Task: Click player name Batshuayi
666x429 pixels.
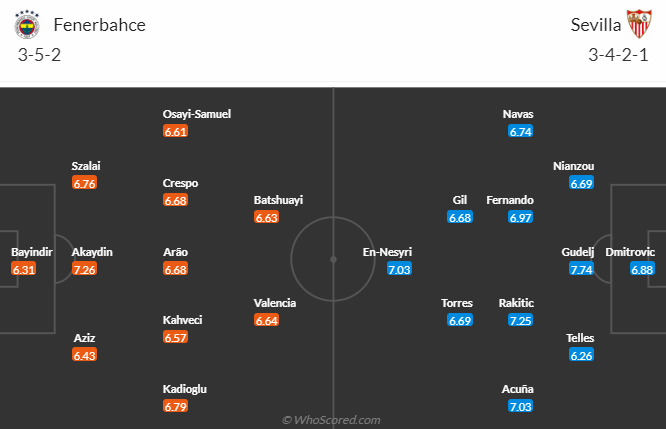Action: (x=278, y=200)
